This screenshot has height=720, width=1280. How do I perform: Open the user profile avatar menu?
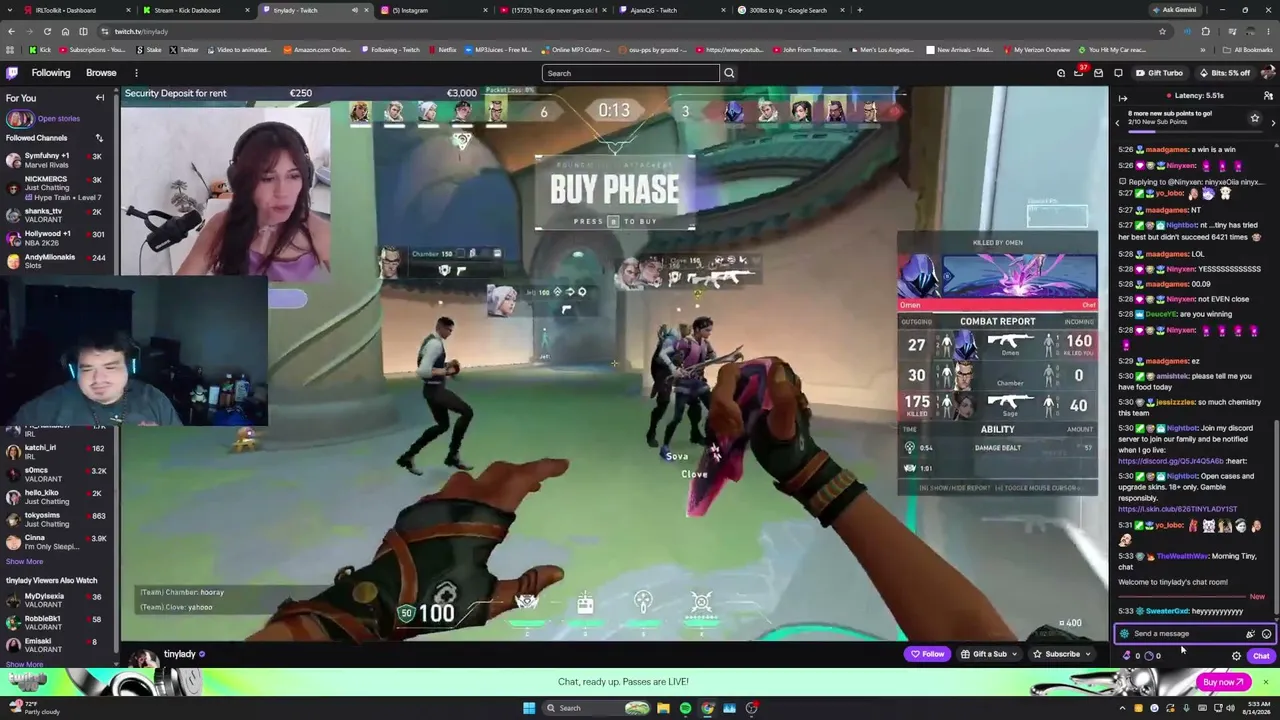[1268, 73]
